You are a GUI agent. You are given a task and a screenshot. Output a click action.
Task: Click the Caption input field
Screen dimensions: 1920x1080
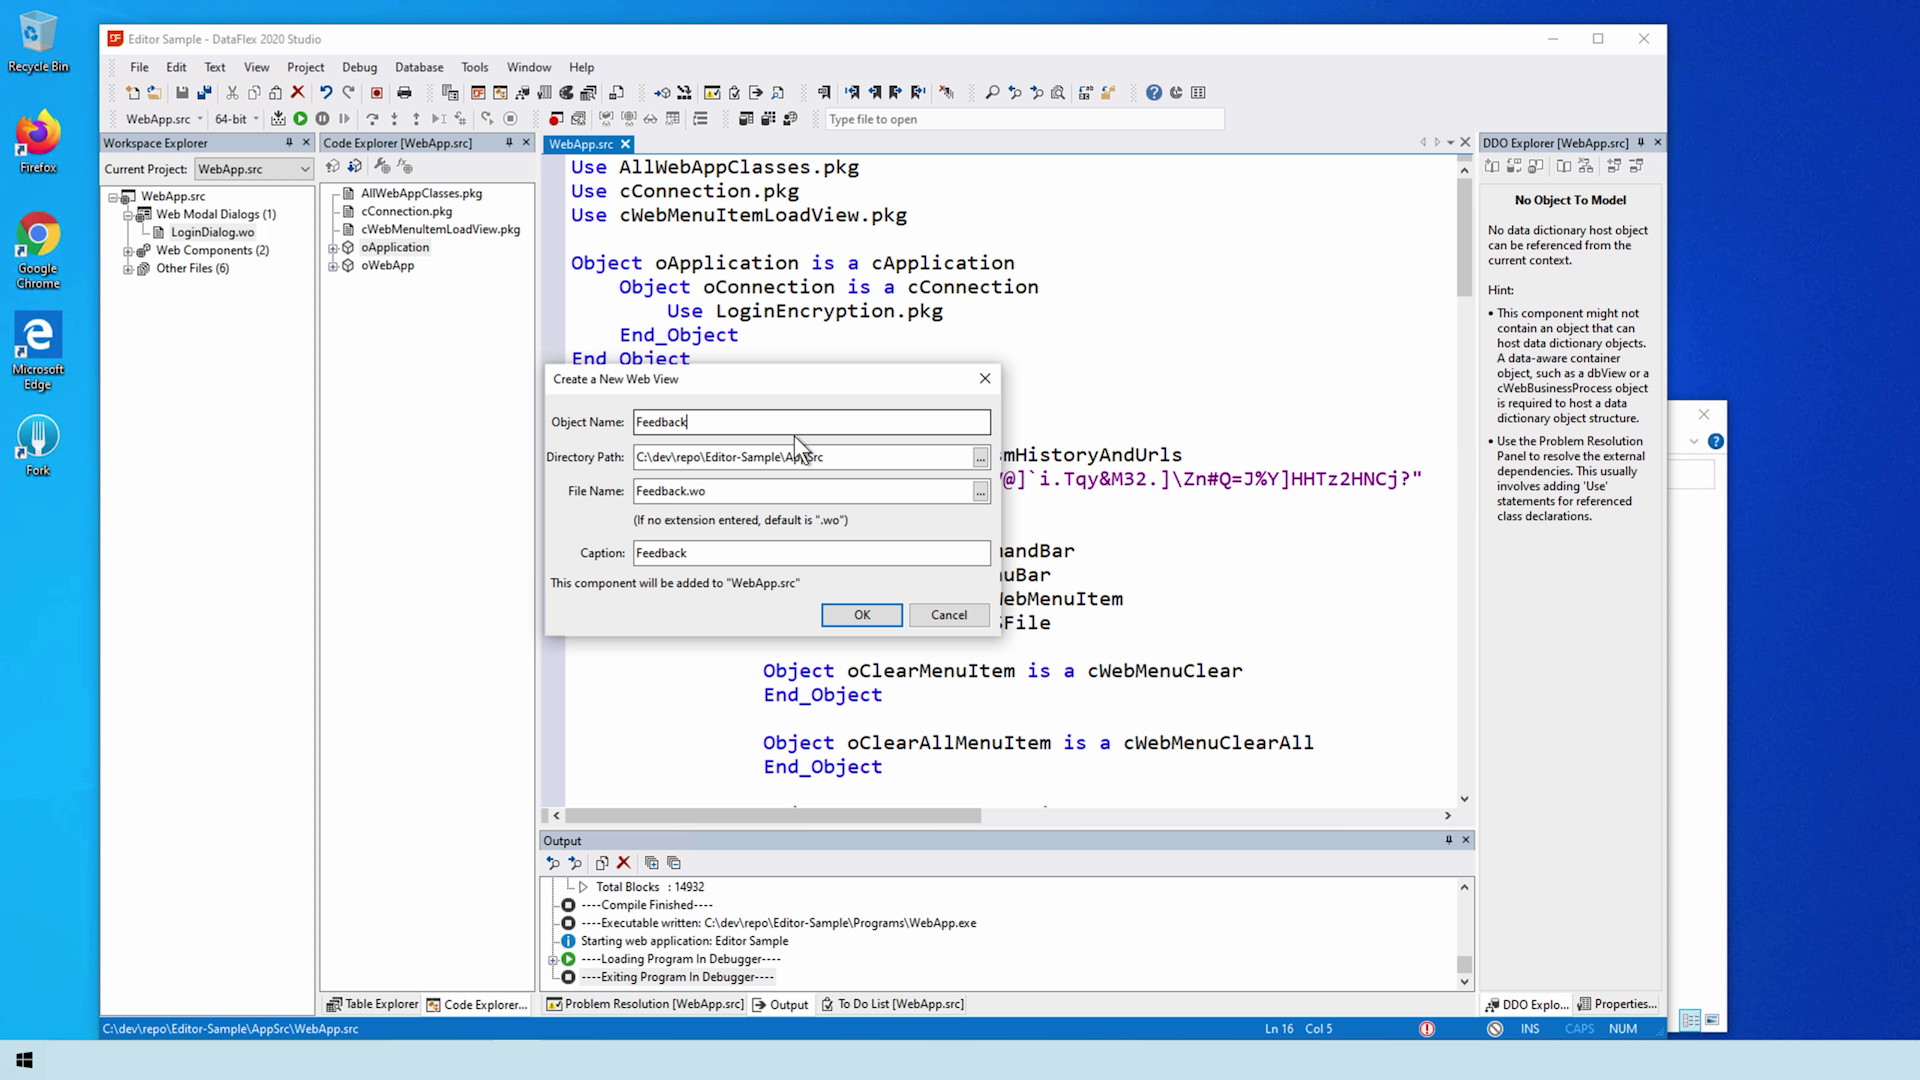(x=811, y=553)
